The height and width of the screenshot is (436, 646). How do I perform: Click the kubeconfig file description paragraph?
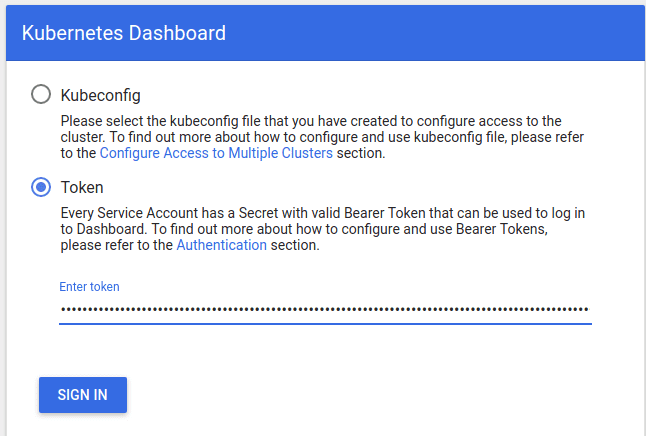[x=330, y=137]
